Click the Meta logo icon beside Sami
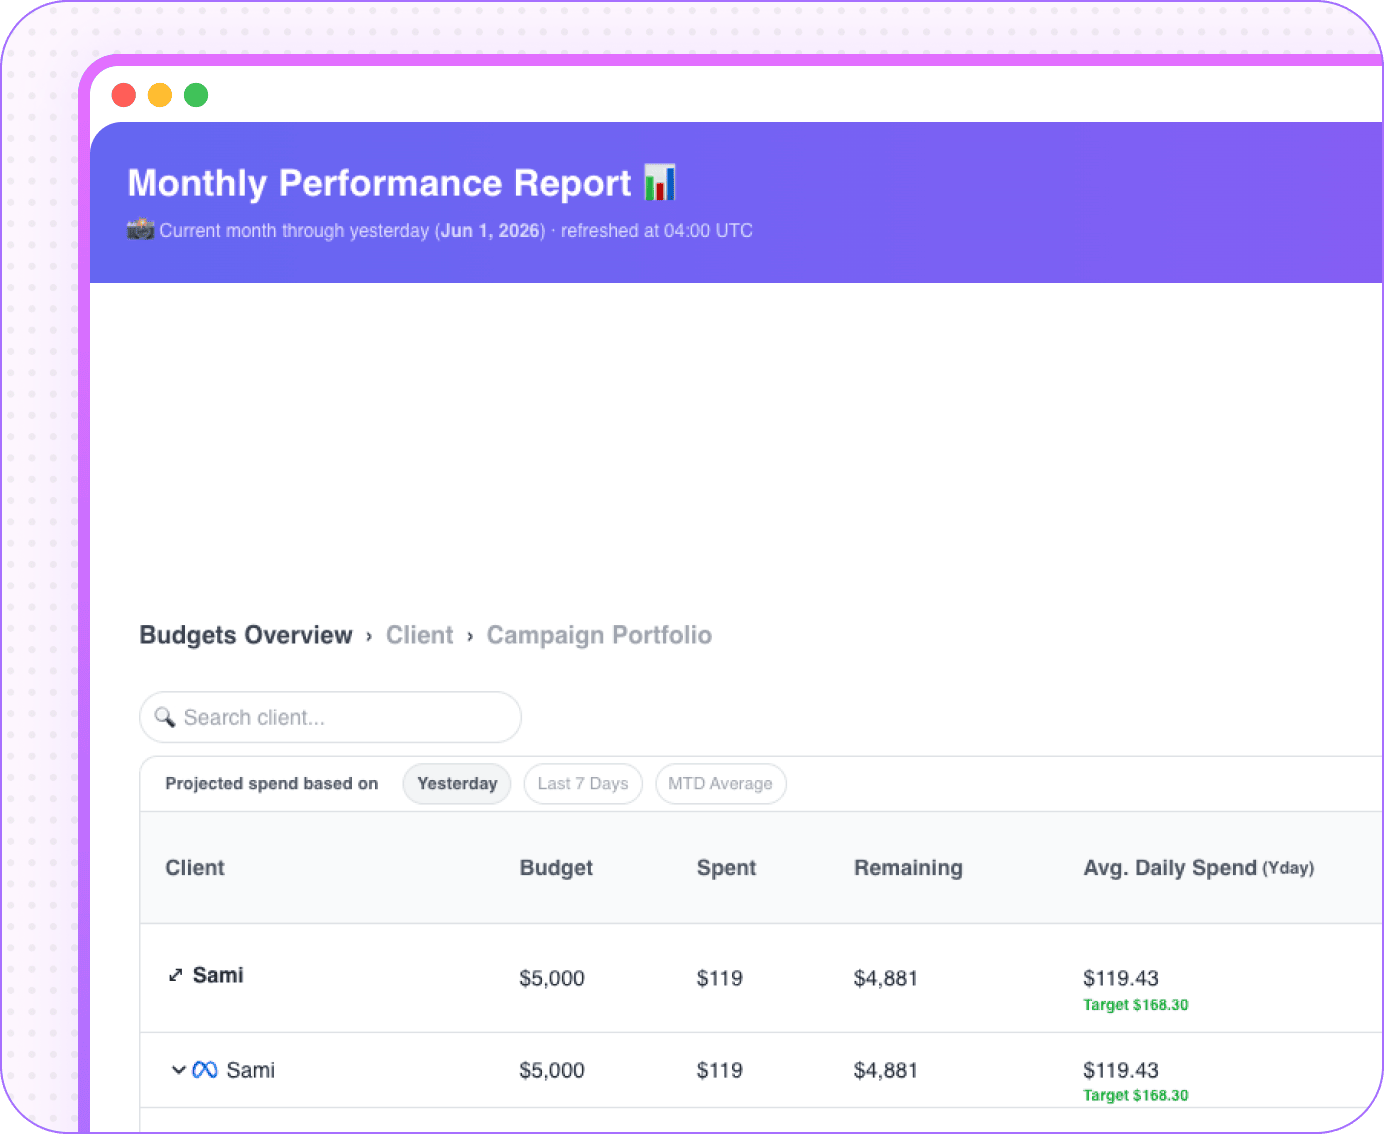The image size is (1384, 1134). click(205, 1070)
